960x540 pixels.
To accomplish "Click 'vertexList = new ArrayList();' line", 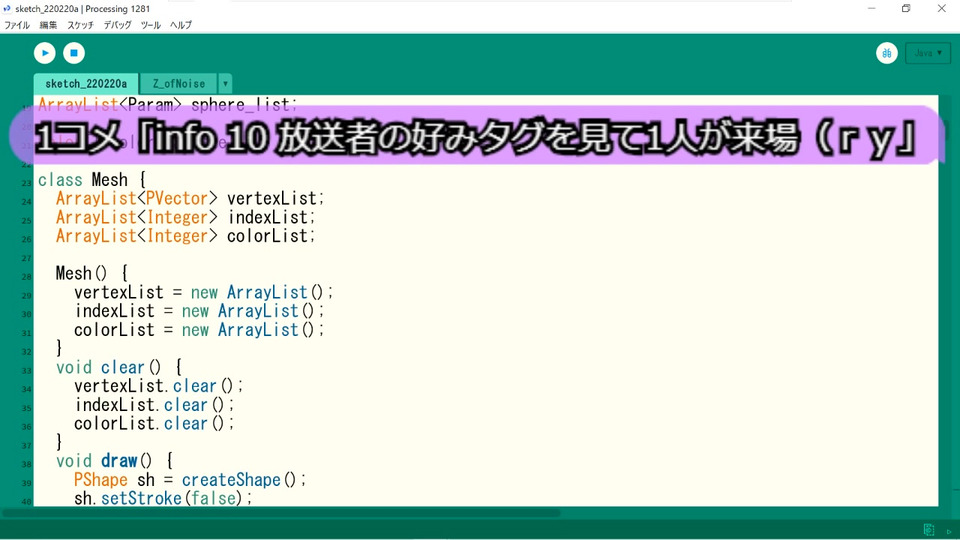I will click(x=204, y=293).
